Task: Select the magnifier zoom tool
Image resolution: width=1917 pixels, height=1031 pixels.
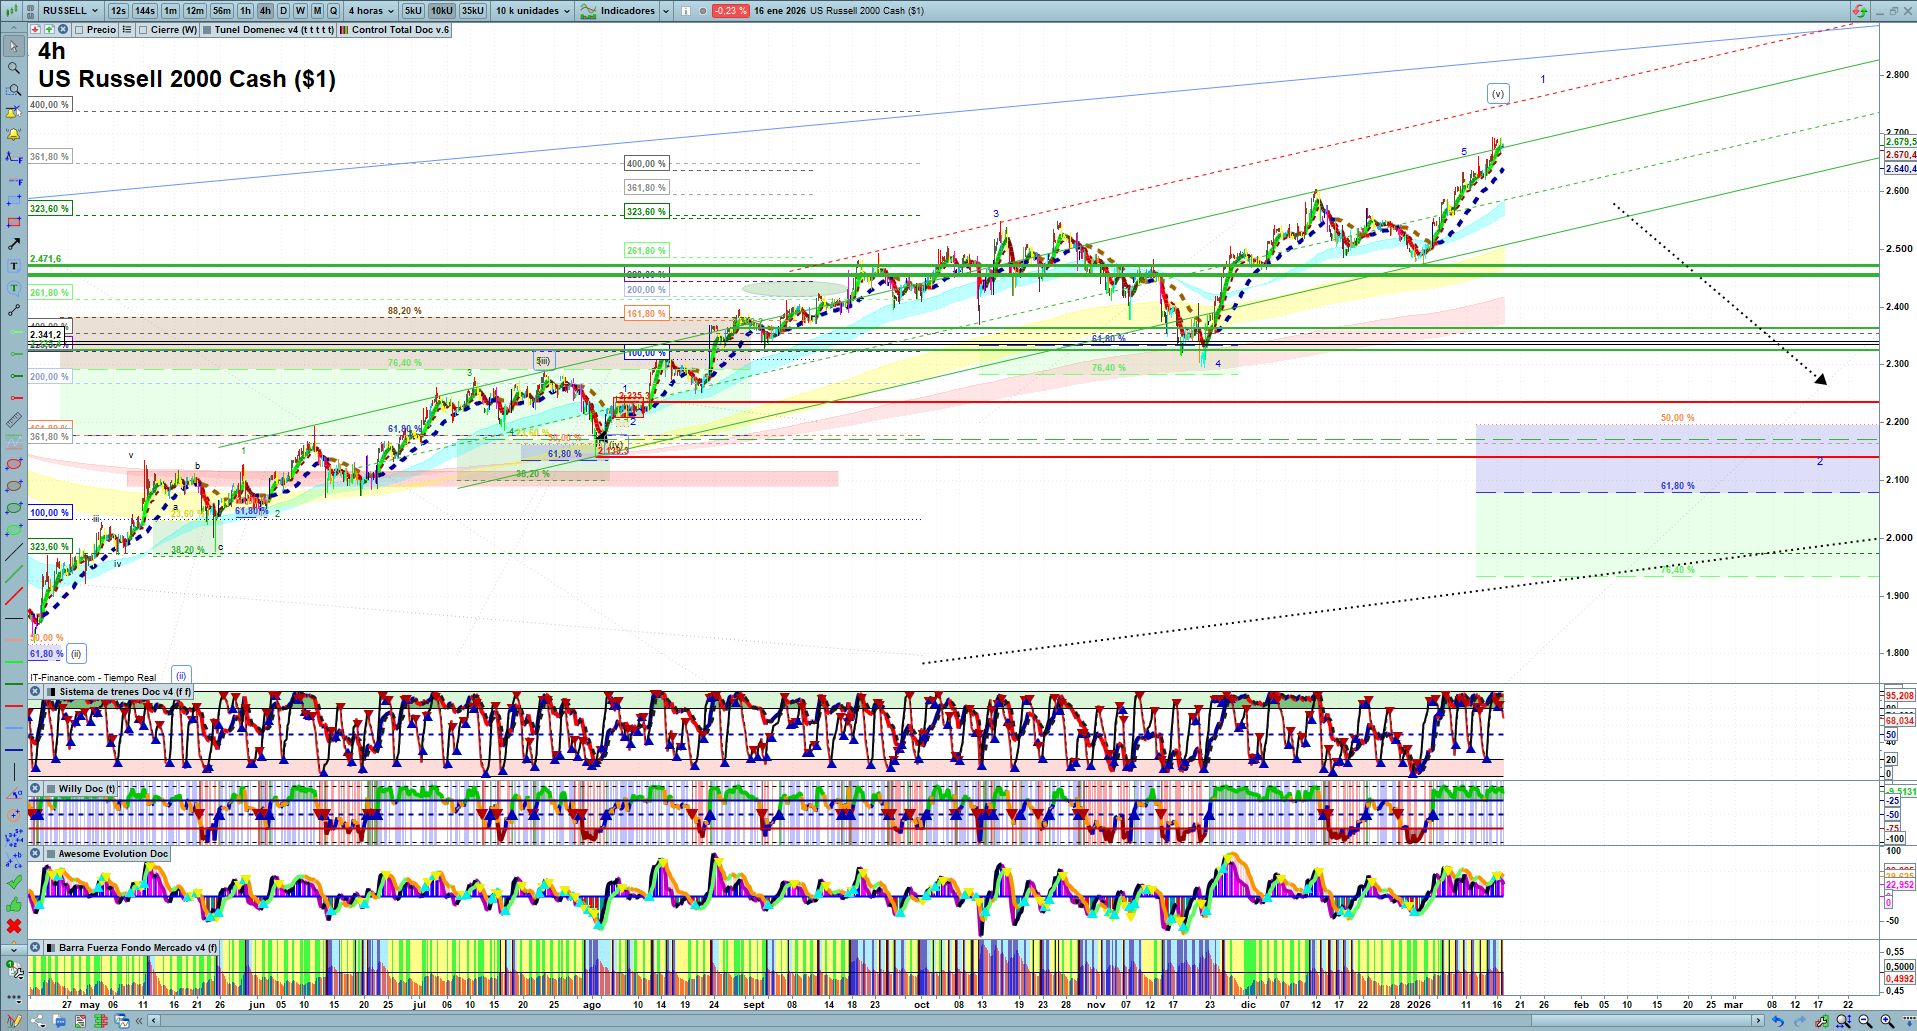Action: coord(14,68)
